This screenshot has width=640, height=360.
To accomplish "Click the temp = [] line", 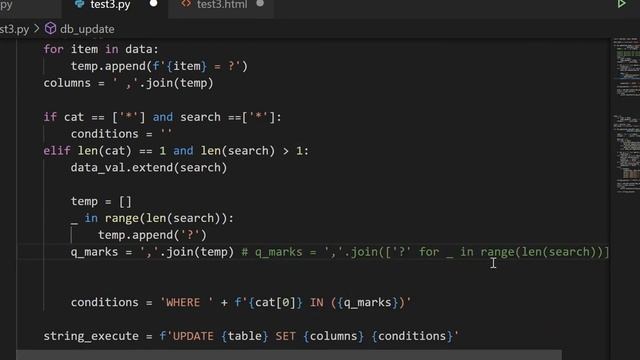I will point(101,202).
